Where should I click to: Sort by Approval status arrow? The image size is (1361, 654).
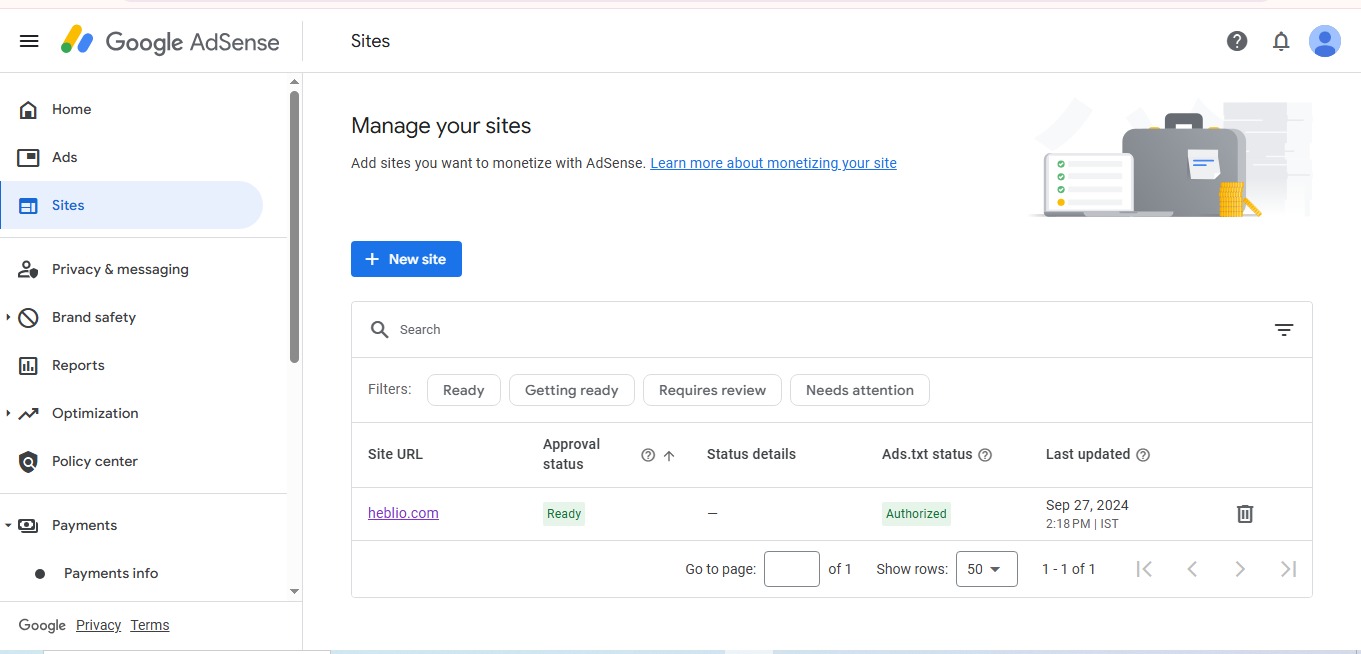click(x=669, y=455)
